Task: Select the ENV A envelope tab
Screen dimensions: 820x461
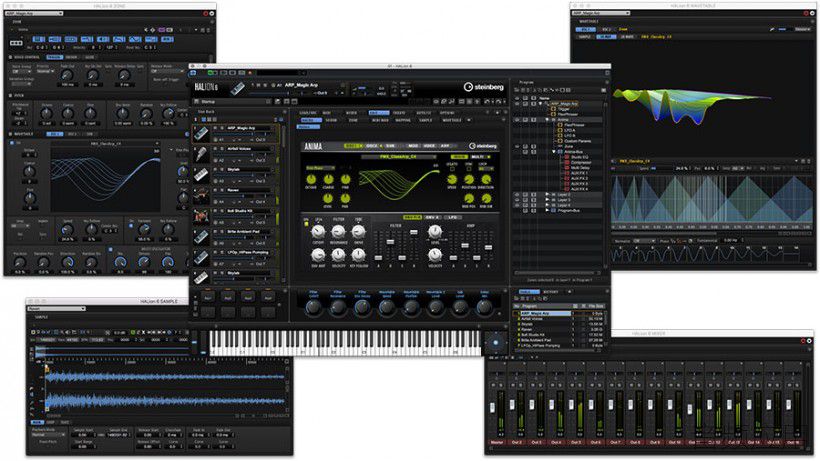Action: (x=432, y=217)
